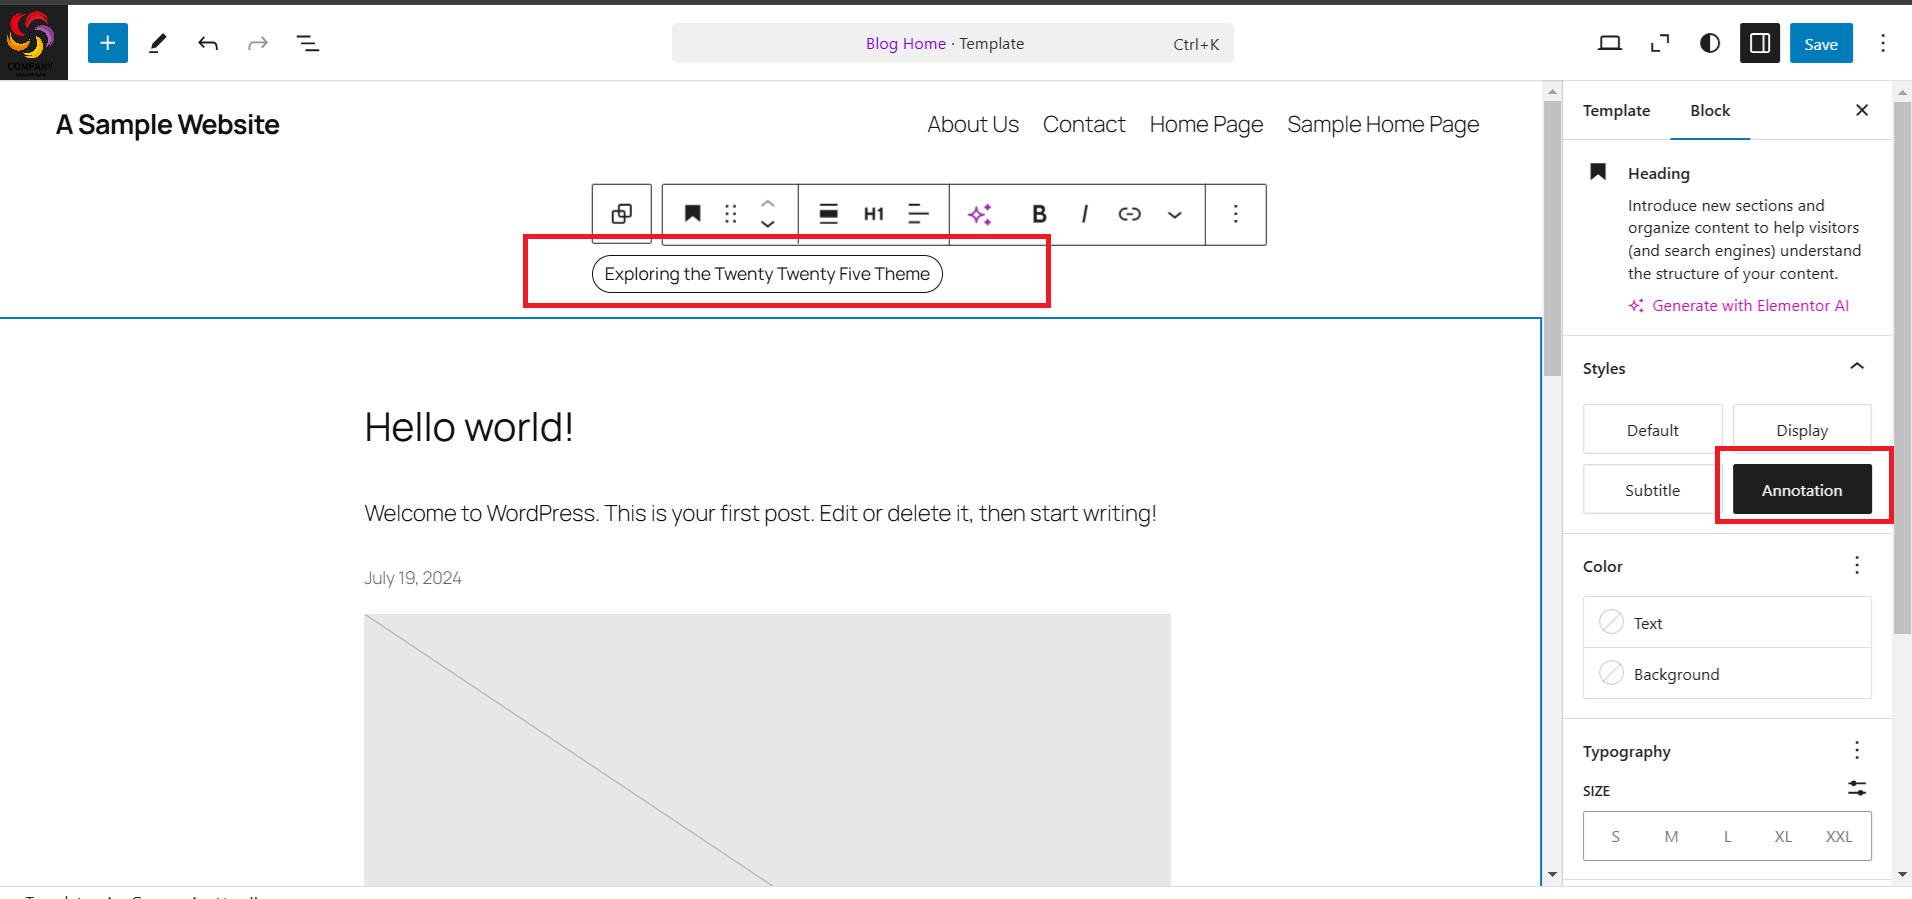Save the template
This screenshot has height=899, width=1912.
1821,43
